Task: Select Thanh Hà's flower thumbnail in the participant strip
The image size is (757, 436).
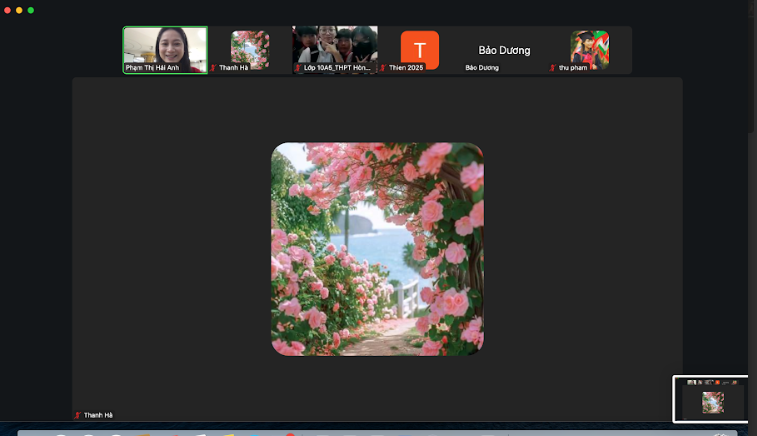Action: point(250,47)
